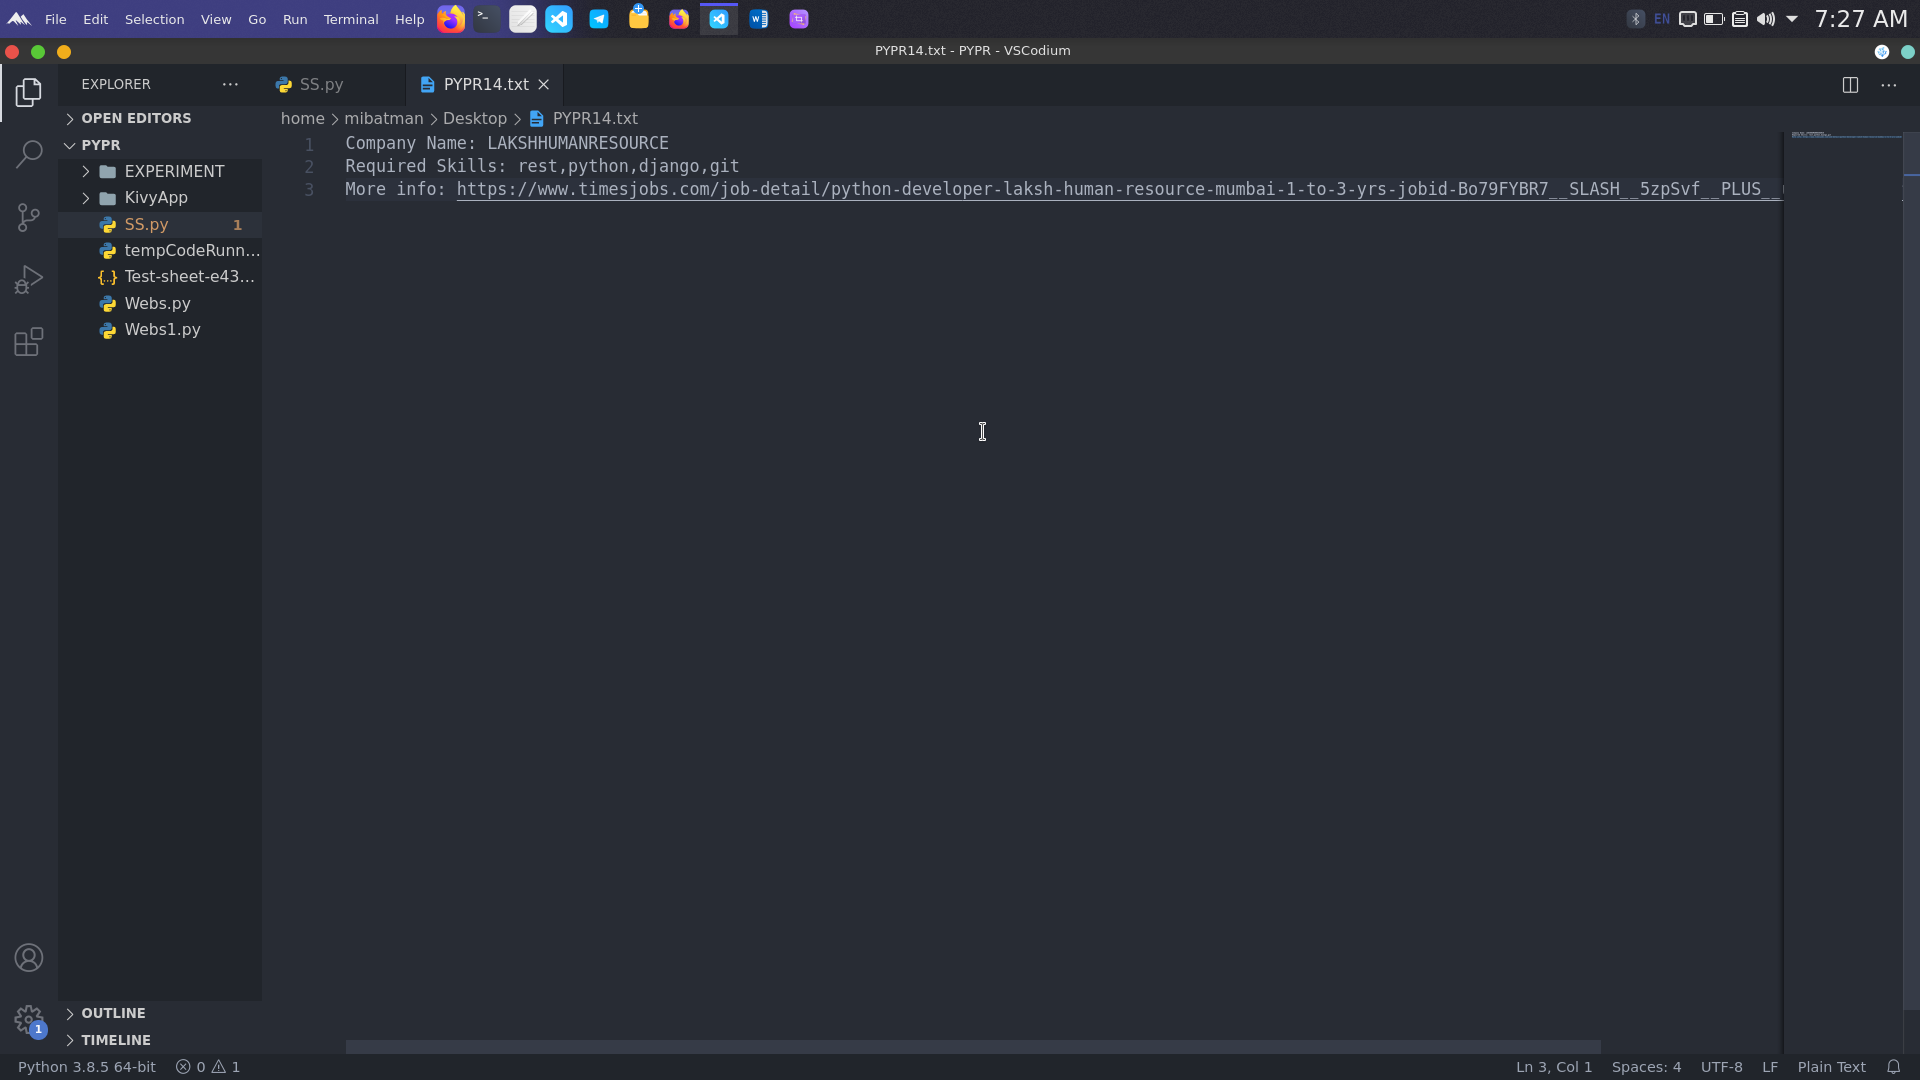Open the Extensions view icon
This screenshot has height=1080, width=1920.
tap(29, 343)
